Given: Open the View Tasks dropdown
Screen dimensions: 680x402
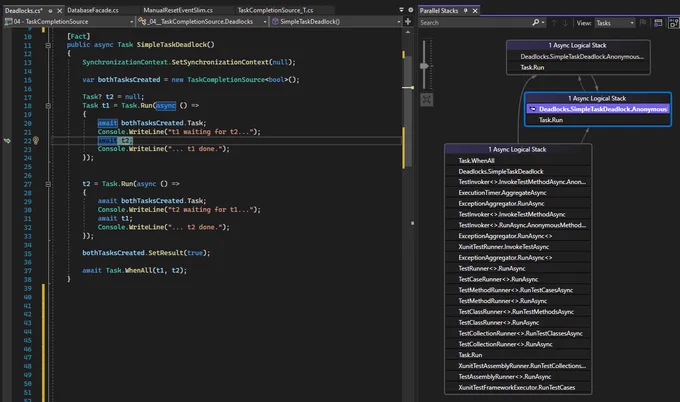Looking at the screenshot, I should tap(615, 23).
